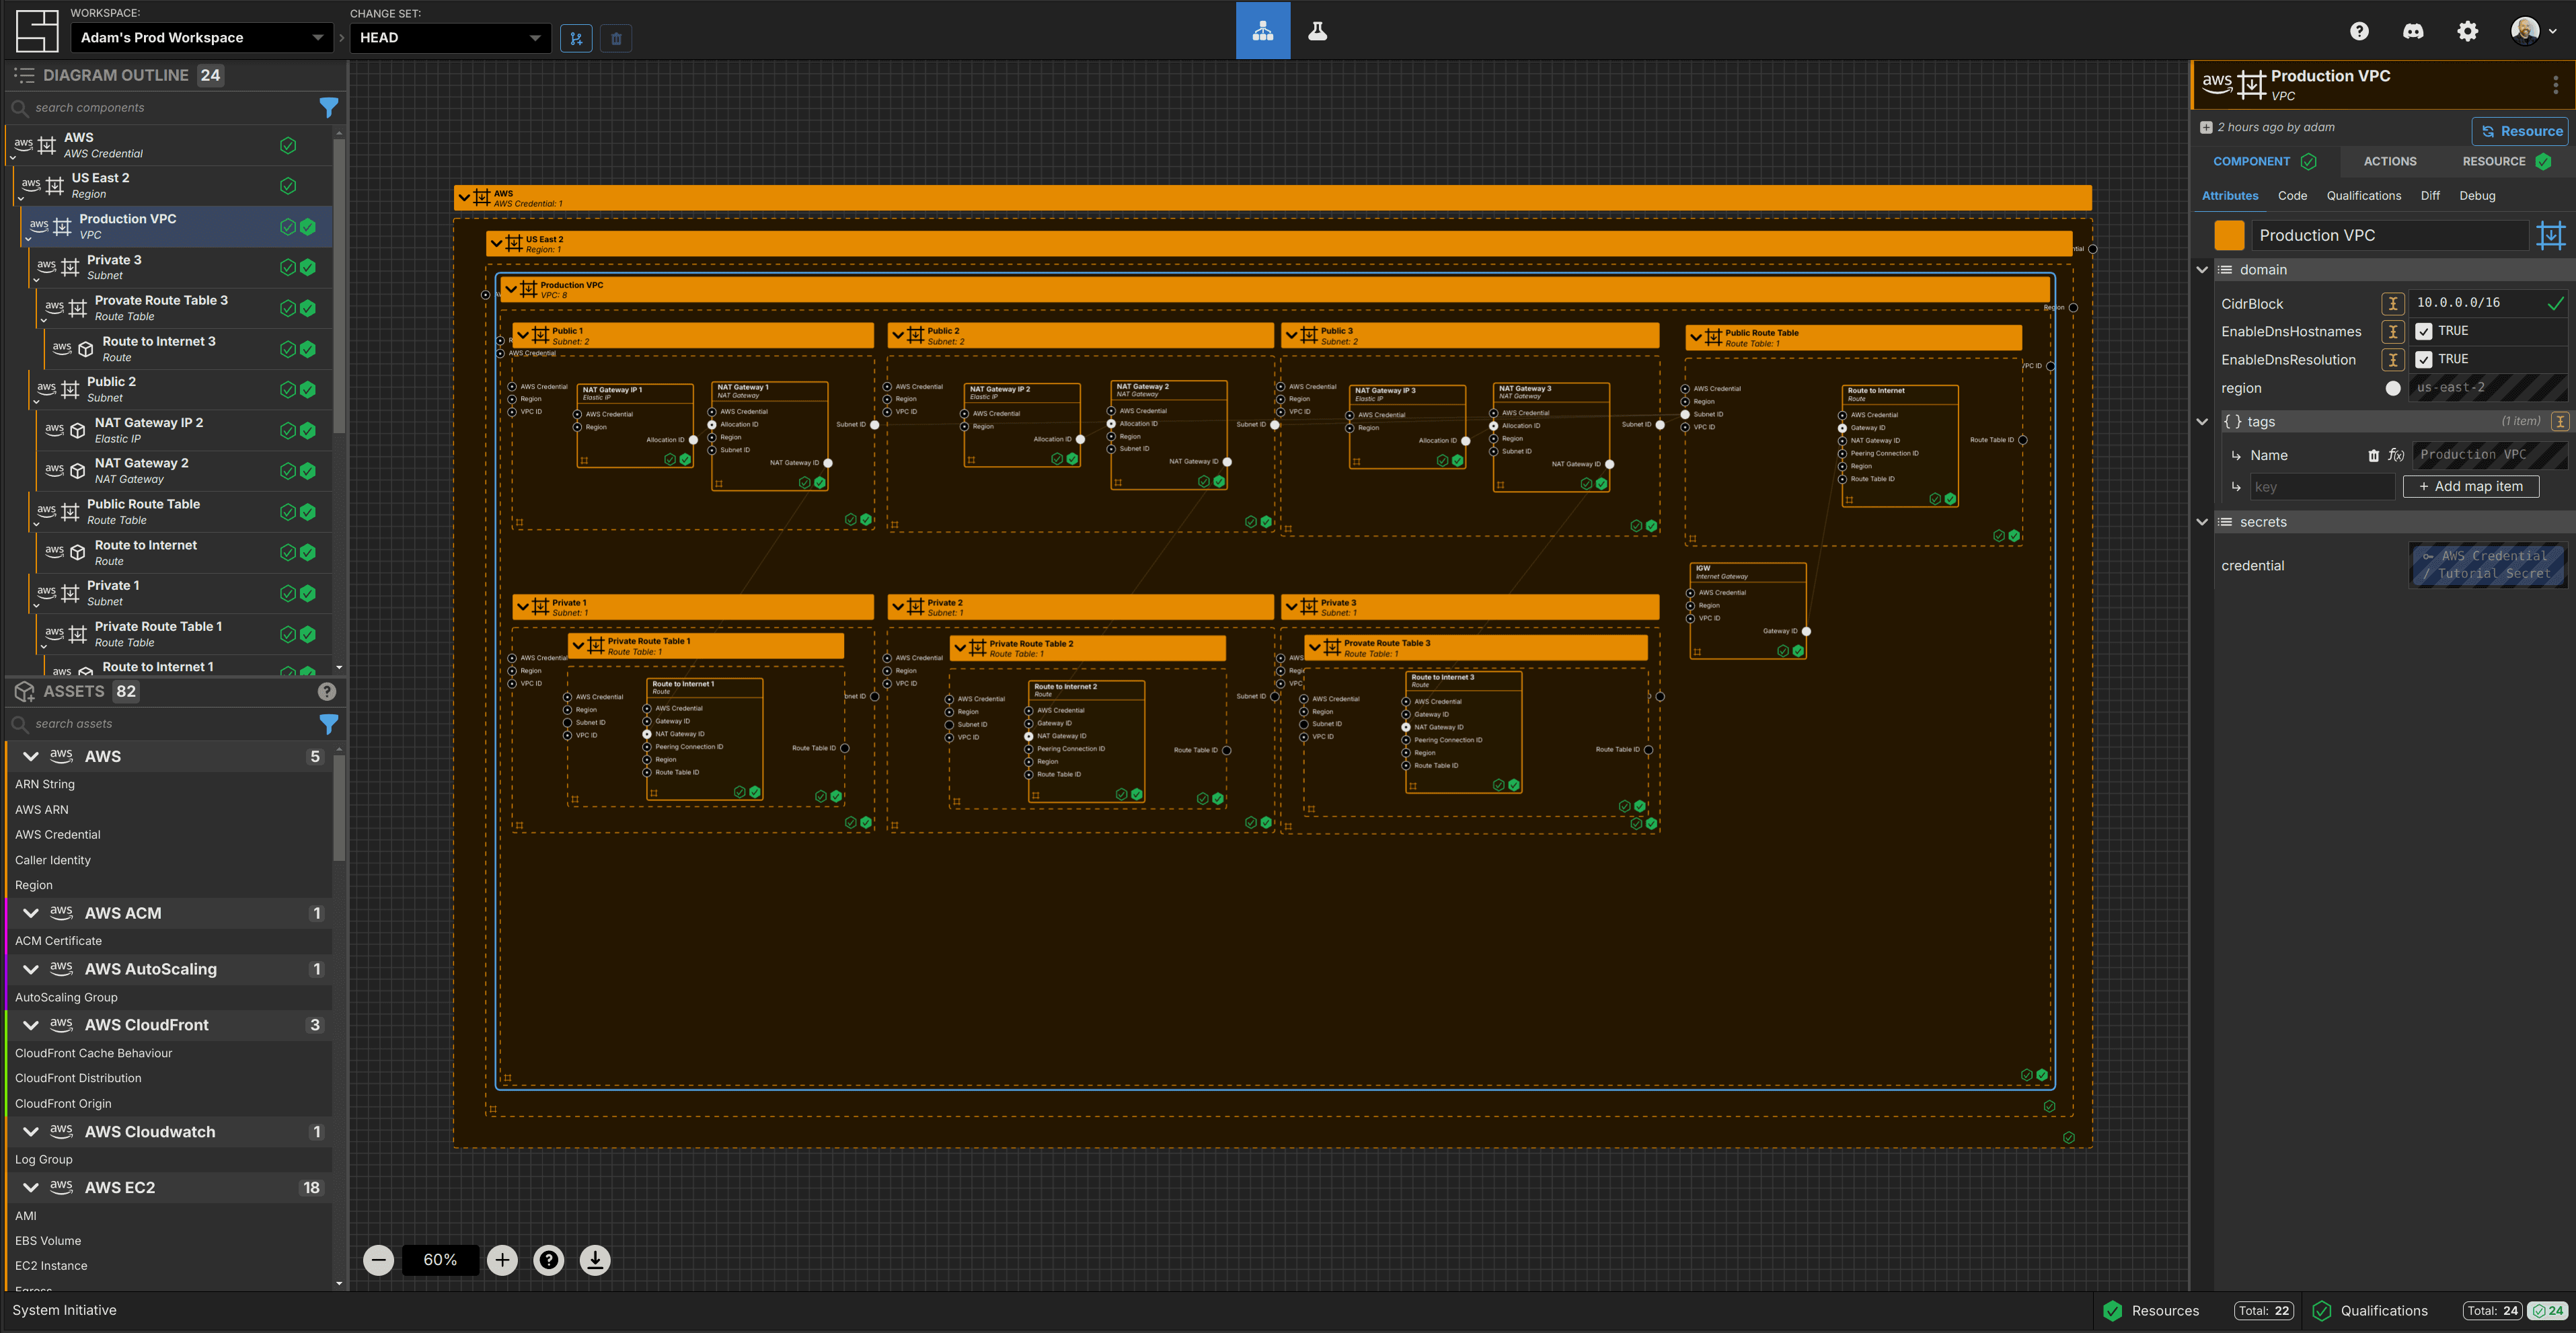Click the diagram outline filter icon
This screenshot has width=2576, height=1333.
click(x=328, y=107)
